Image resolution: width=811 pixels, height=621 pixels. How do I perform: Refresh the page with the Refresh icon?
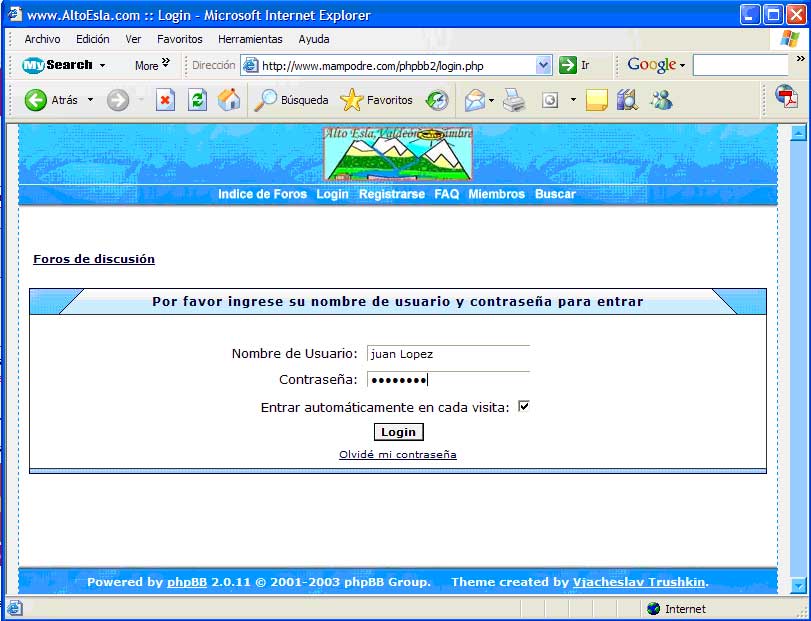click(197, 100)
